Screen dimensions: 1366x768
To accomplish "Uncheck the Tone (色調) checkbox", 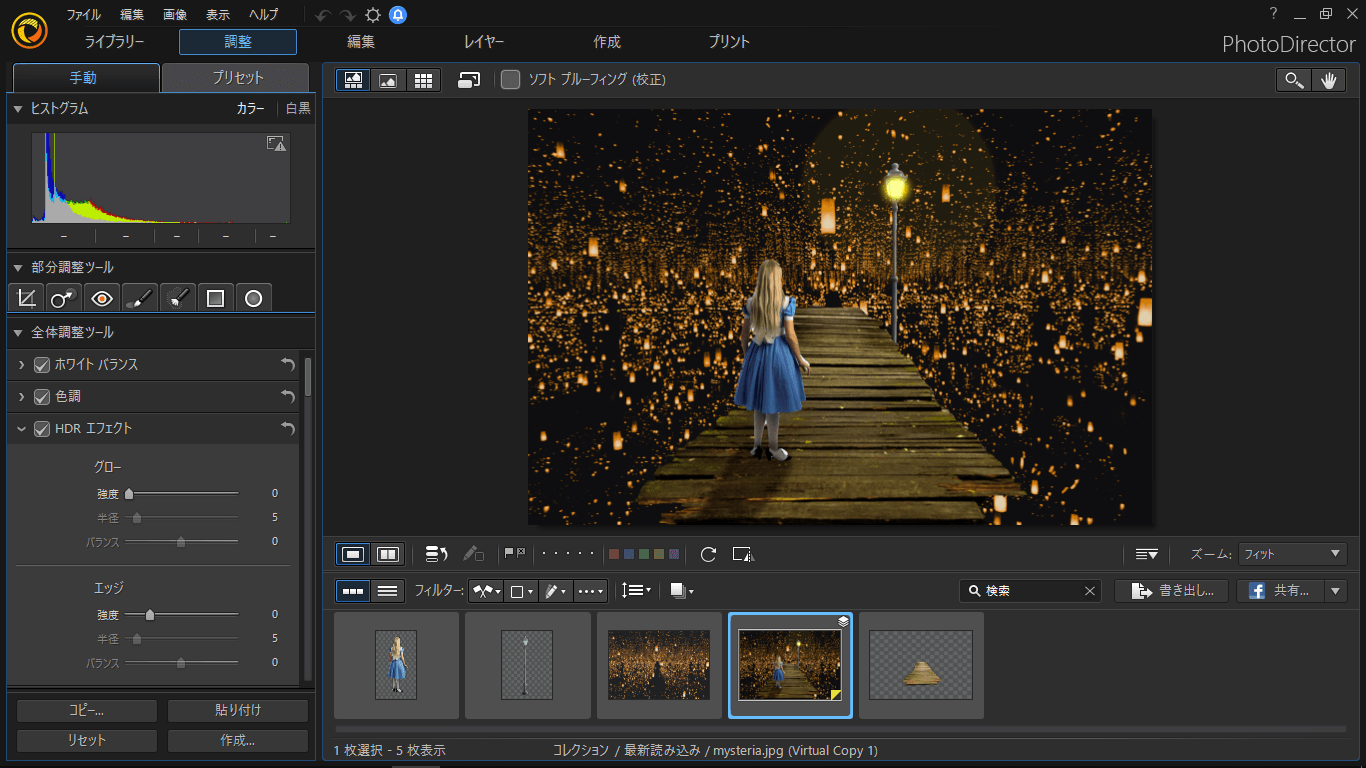I will [x=42, y=397].
